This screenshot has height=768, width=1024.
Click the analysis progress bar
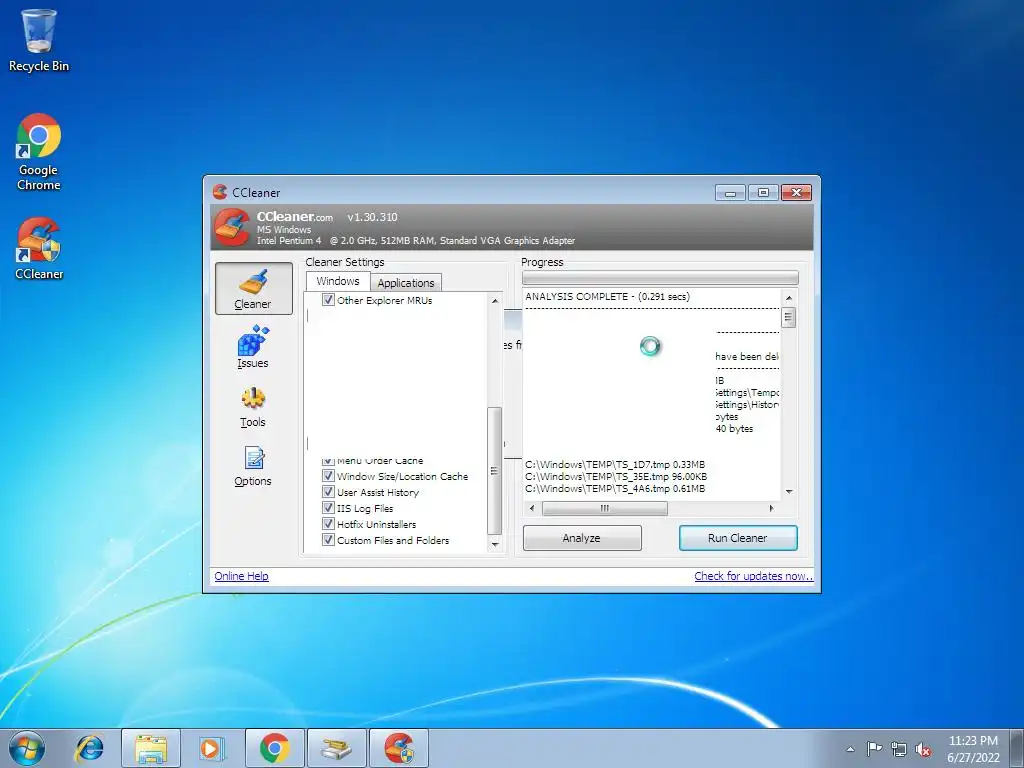(x=660, y=278)
